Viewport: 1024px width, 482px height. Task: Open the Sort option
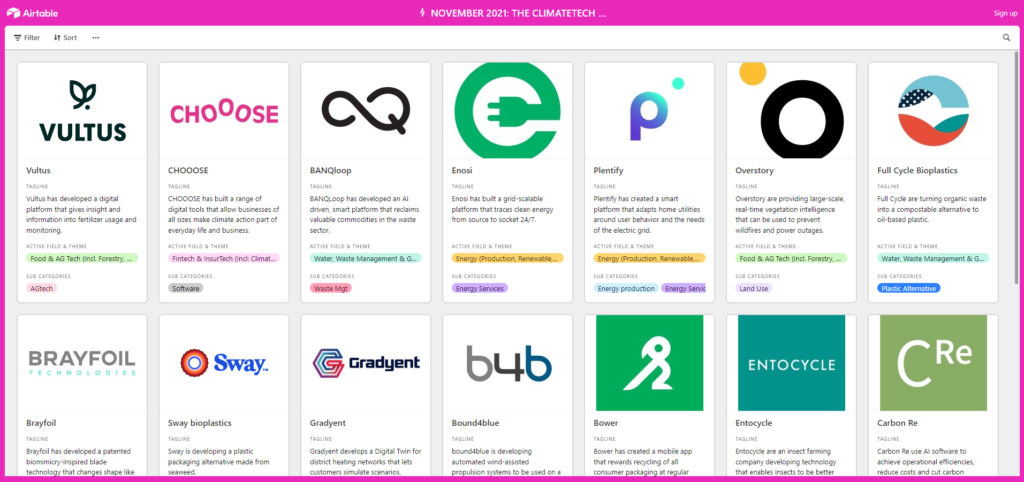(65, 38)
